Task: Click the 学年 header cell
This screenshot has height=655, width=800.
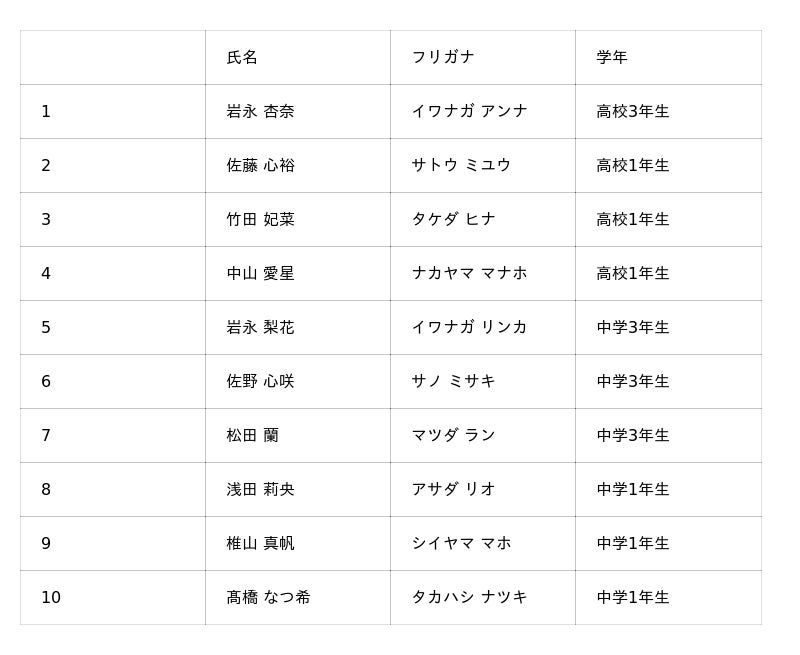Action: [x=612, y=58]
